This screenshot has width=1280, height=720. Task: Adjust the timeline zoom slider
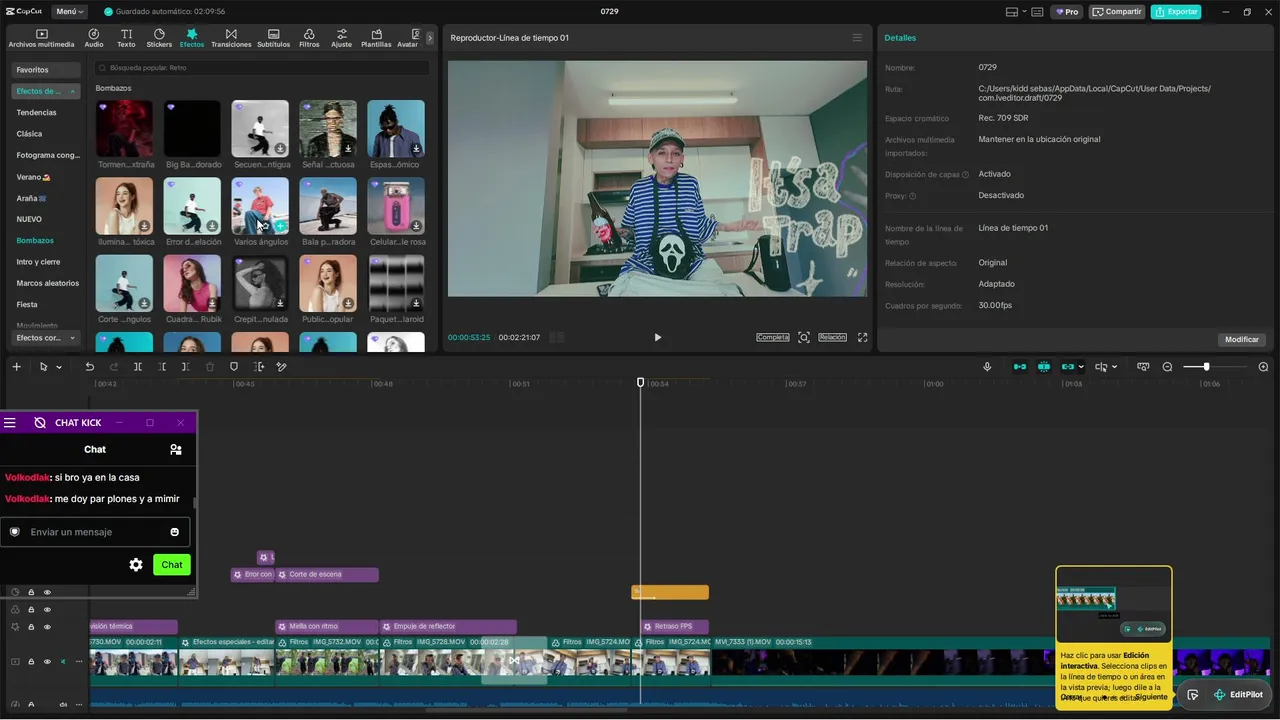pyautogui.click(x=1206, y=367)
